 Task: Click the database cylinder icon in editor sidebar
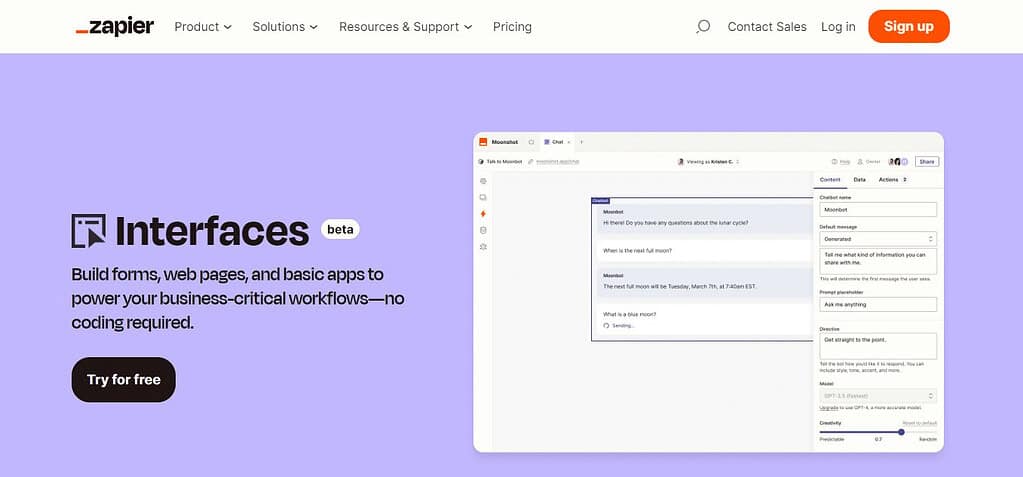tap(483, 230)
